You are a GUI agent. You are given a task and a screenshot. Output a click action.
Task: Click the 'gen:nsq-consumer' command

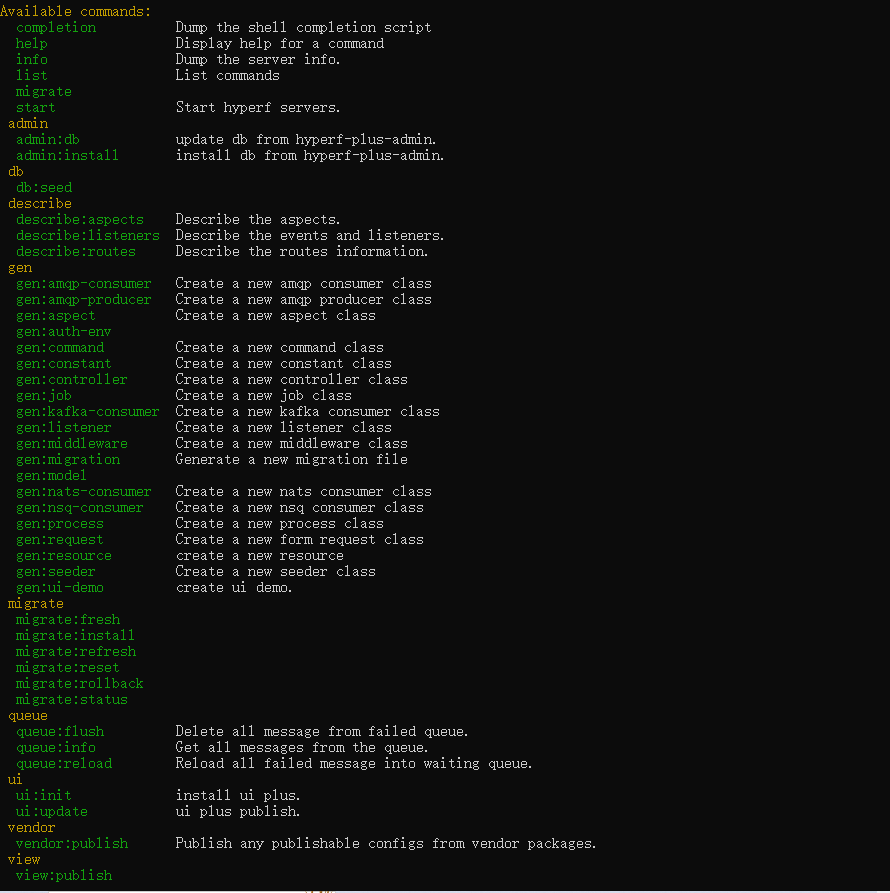80,507
